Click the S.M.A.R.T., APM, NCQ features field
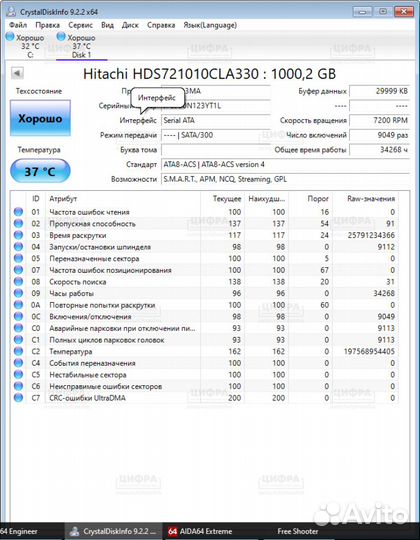The image size is (420, 540). (285, 179)
